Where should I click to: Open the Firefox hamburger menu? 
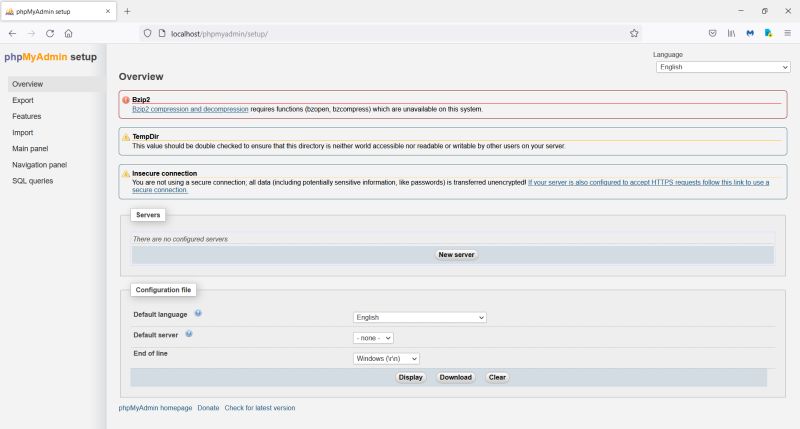pyautogui.click(x=788, y=34)
